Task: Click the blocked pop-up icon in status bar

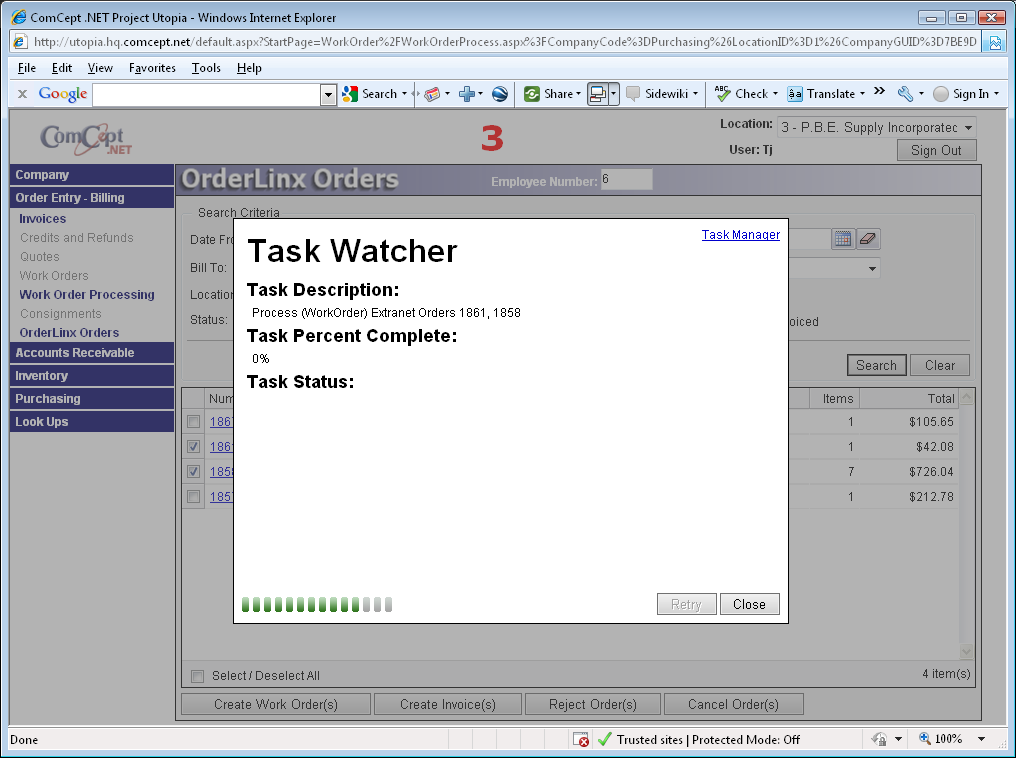Action: click(581, 739)
